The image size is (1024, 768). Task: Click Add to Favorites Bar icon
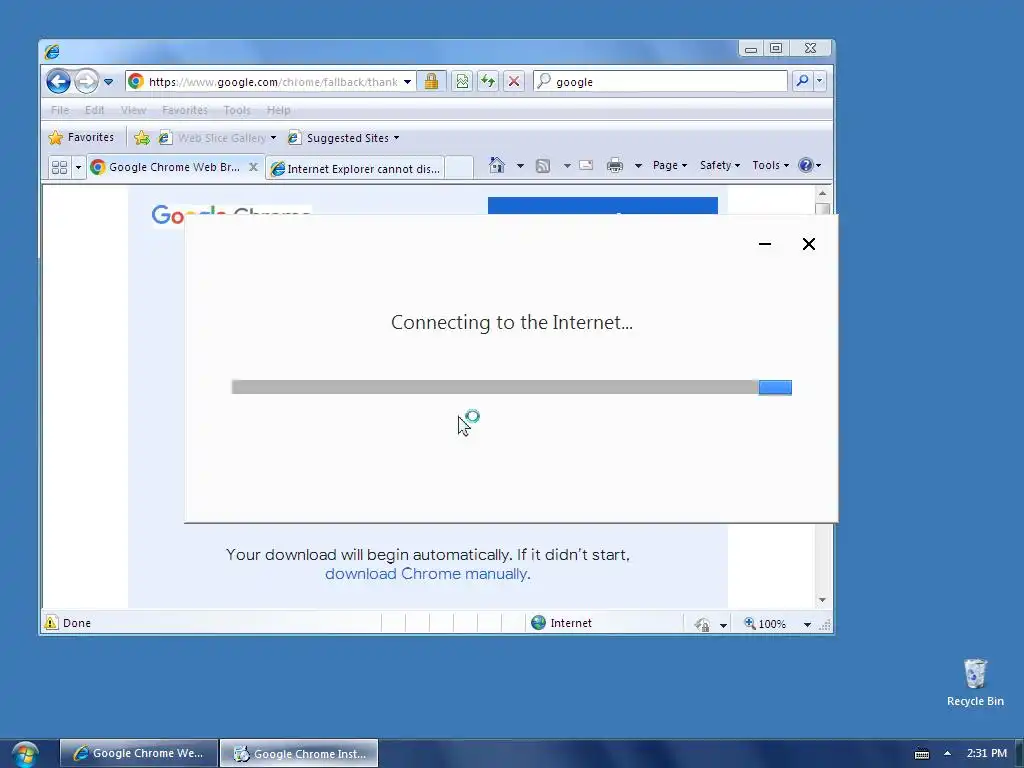coord(142,138)
